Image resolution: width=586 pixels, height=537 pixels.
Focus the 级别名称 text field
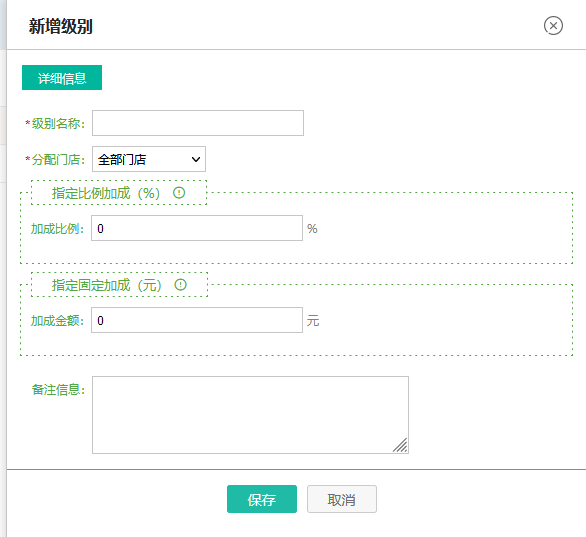tap(198, 123)
